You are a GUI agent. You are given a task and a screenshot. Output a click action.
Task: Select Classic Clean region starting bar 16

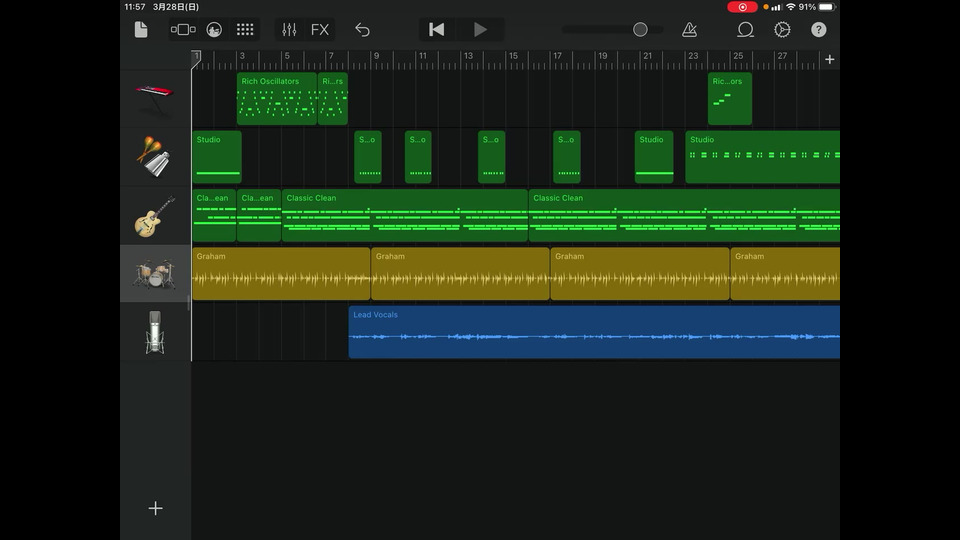pyautogui.click(x=684, y=216)
